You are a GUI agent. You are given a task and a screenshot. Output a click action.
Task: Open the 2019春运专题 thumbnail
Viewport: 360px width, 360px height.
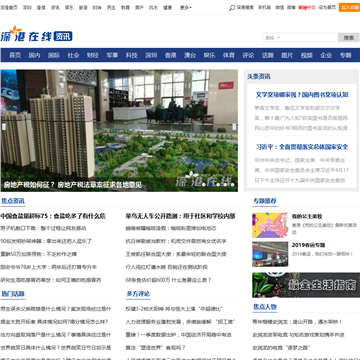[270, 254]
